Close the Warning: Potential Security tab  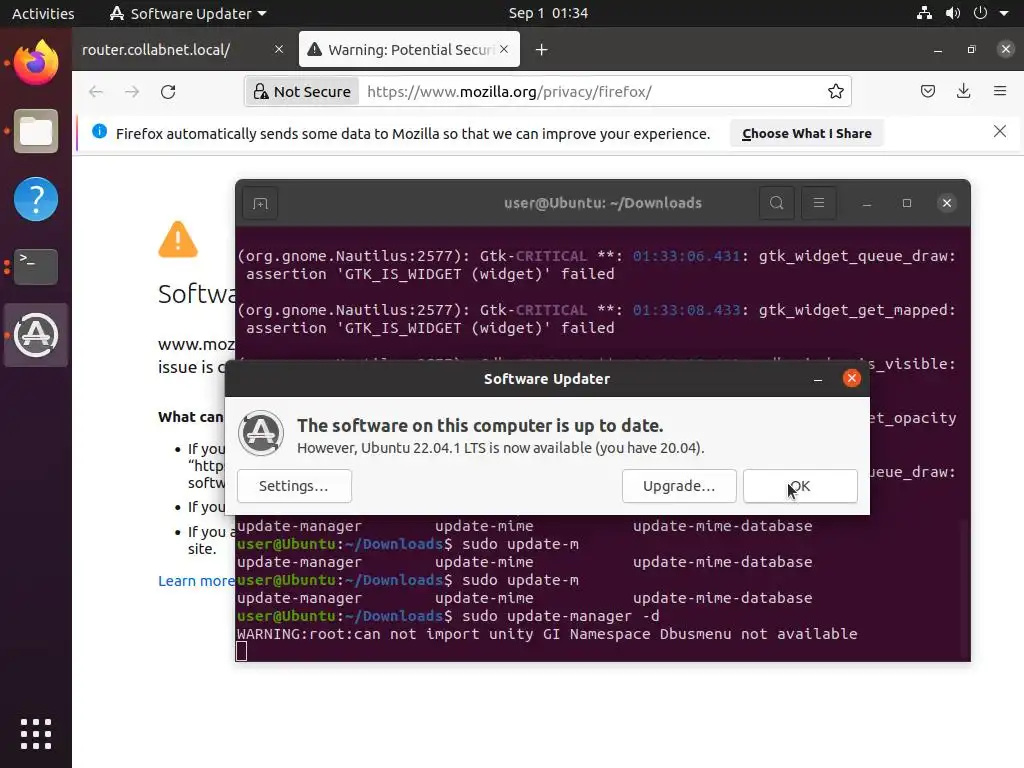[x=504, y=49]
